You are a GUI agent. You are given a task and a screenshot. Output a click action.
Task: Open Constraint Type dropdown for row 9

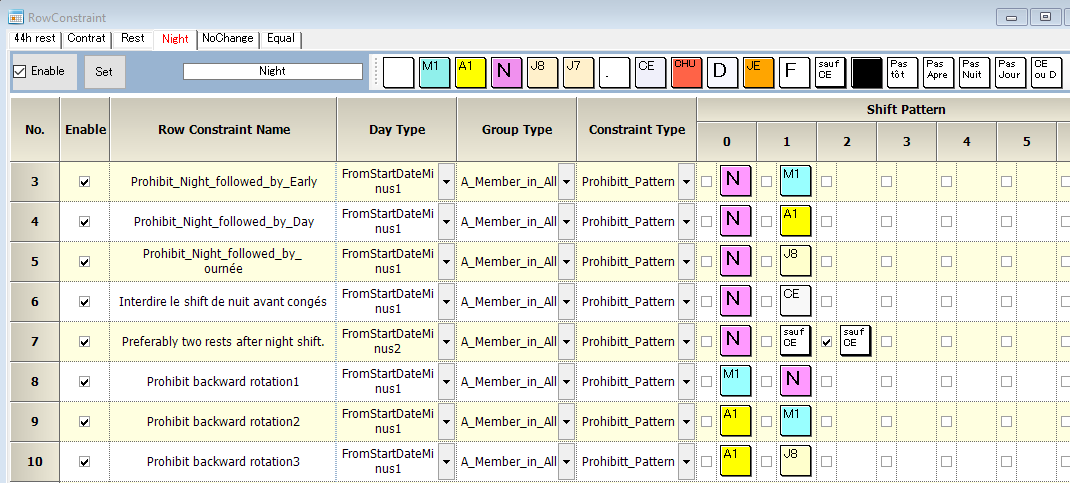click(x=686, y=422)
